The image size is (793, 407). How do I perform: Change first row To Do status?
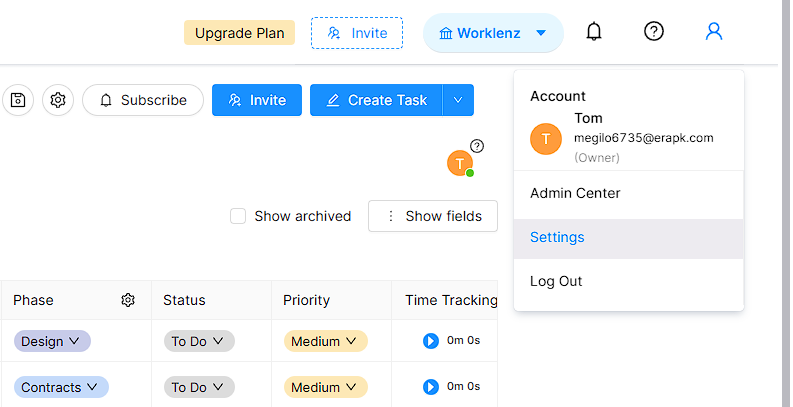(x=199, y=341)
